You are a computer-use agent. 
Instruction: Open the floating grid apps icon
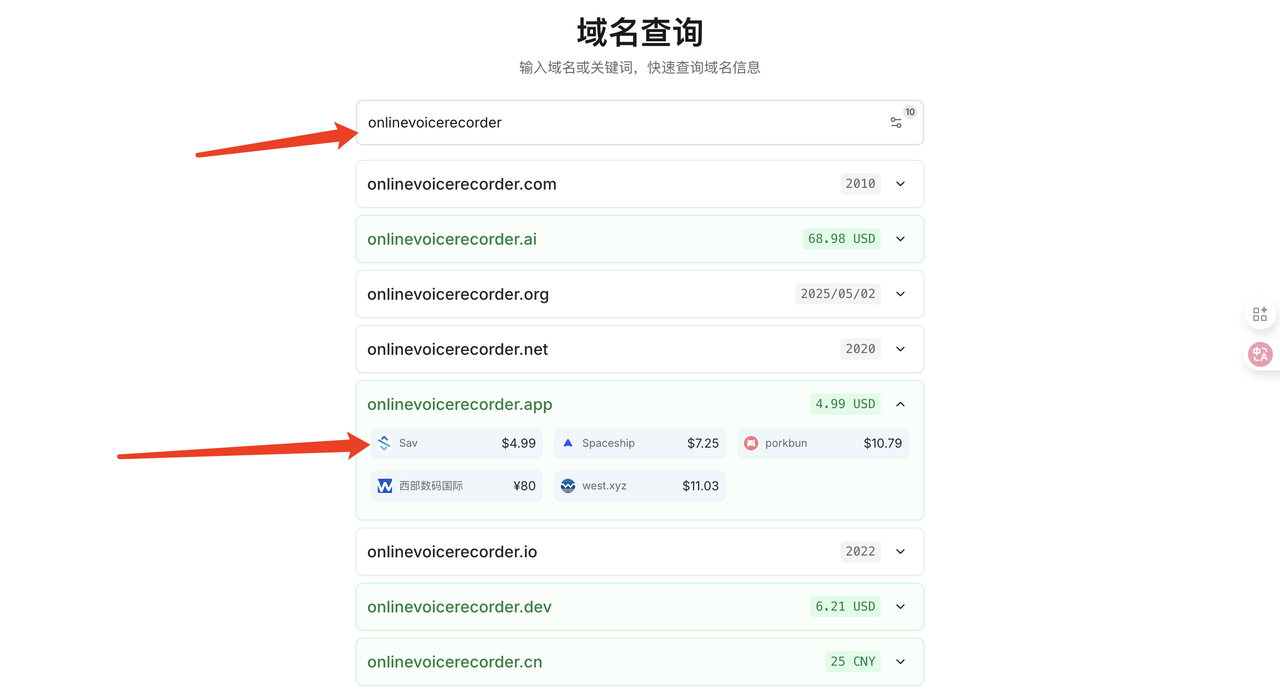1260,314
